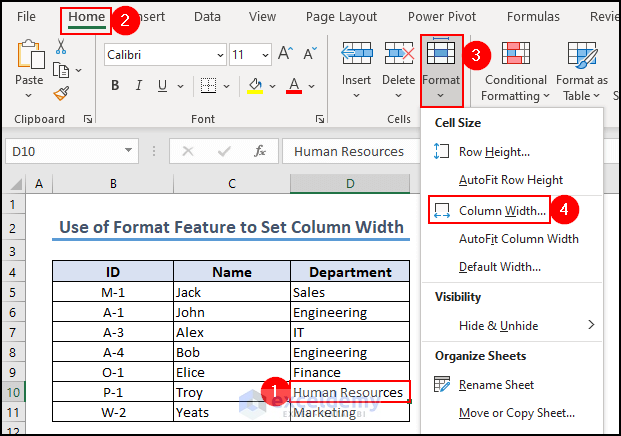The image size is (621, 436).
Task: Click the Rename Sheet option
Action: pyautogui.click(x=496, y=385)
